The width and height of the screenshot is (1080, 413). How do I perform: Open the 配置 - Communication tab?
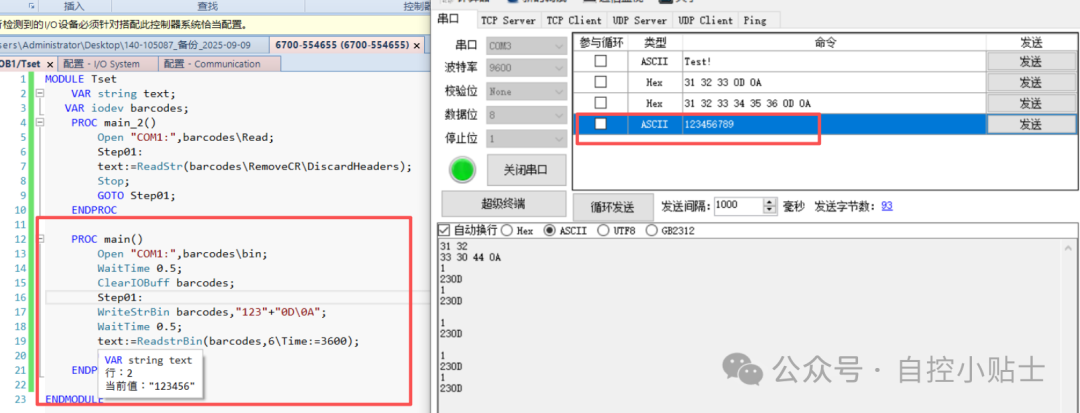click(x=219, y=64)
